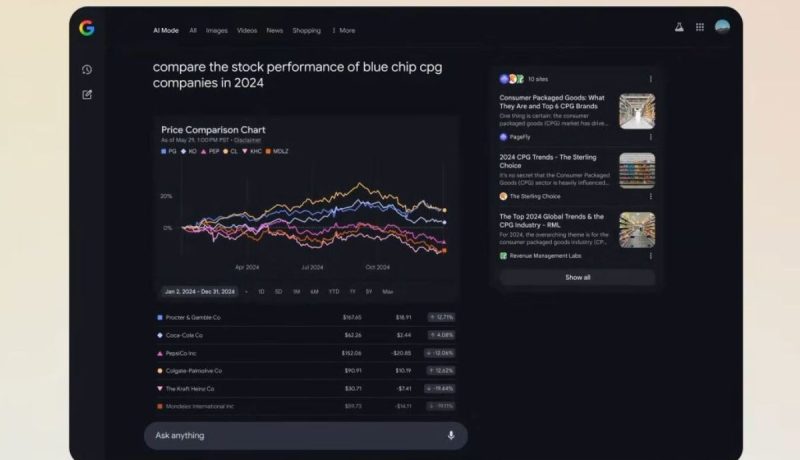Toggle the CL series in chart legend
800x460 pixels.
point(230,151)
